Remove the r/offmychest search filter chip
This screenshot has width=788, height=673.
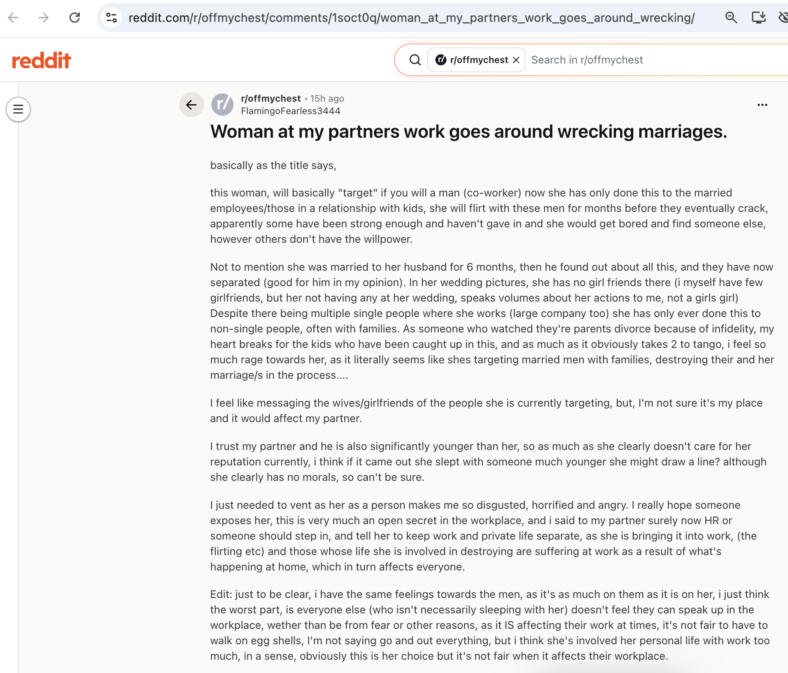tap(516, 60)
